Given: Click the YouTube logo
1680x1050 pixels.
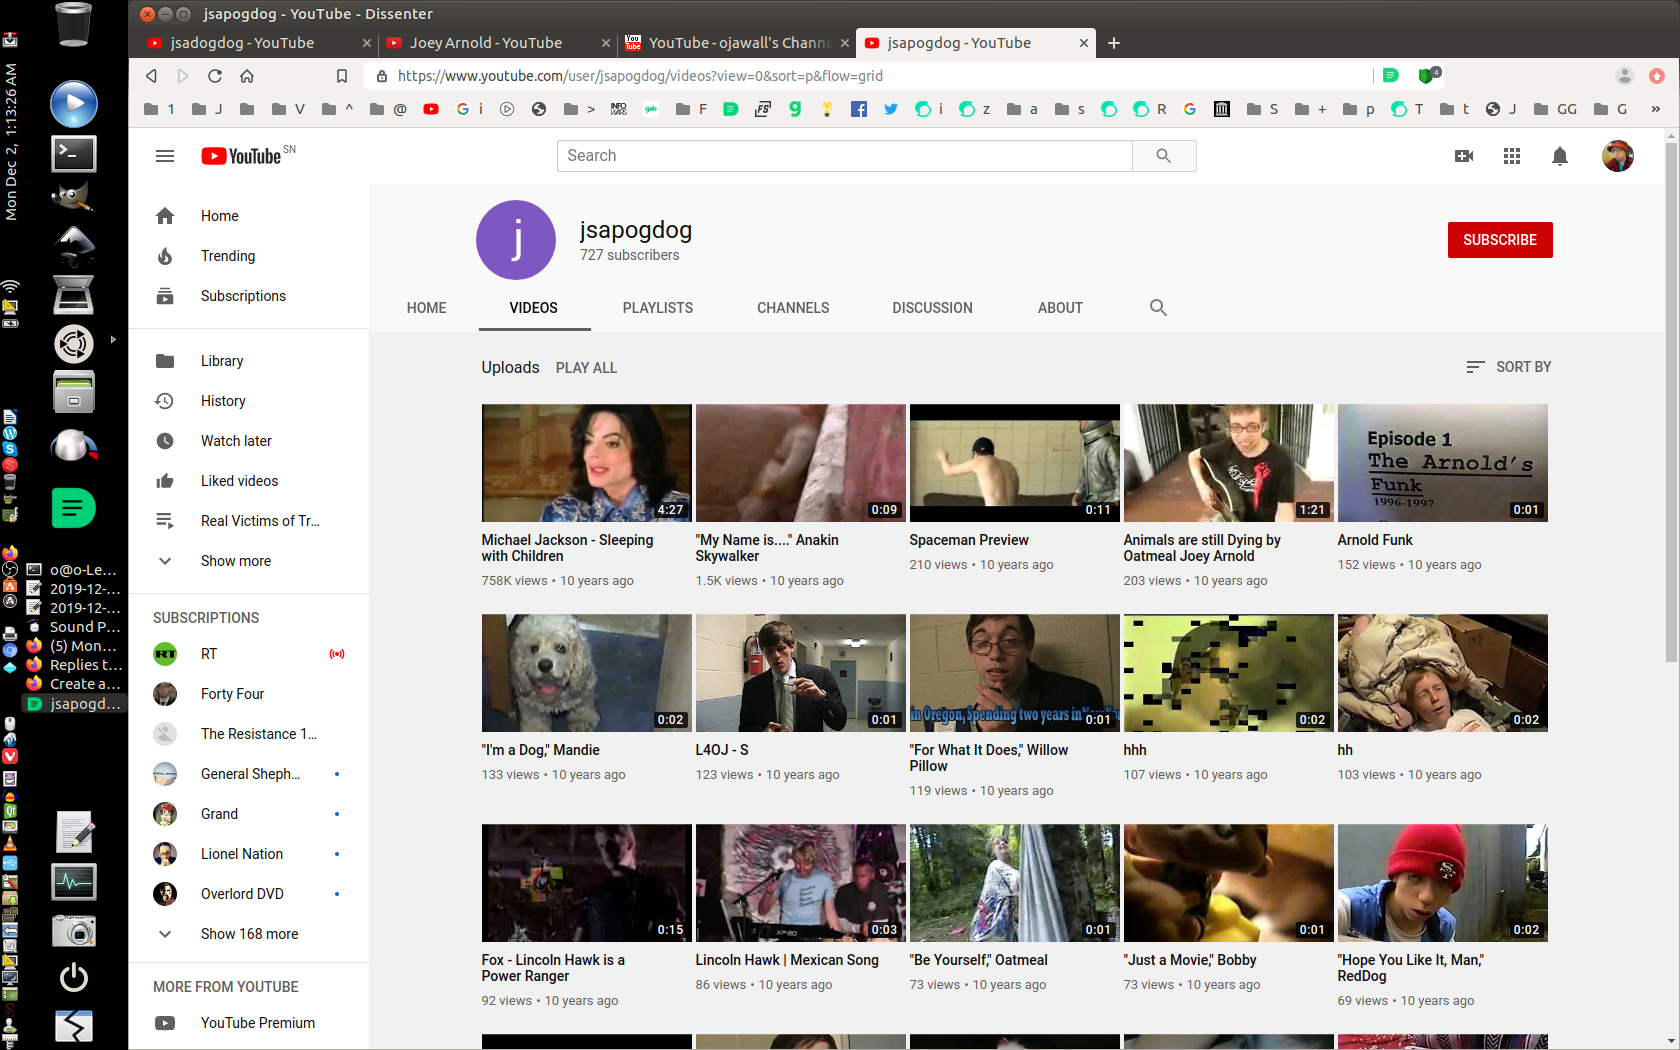Looking at the screenshot, I should (241, 156).
